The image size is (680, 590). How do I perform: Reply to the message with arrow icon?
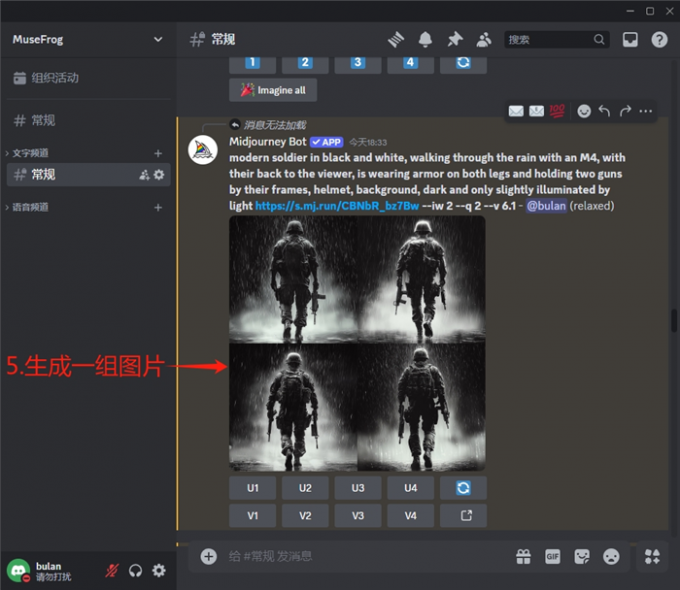(x=604, y=111)
